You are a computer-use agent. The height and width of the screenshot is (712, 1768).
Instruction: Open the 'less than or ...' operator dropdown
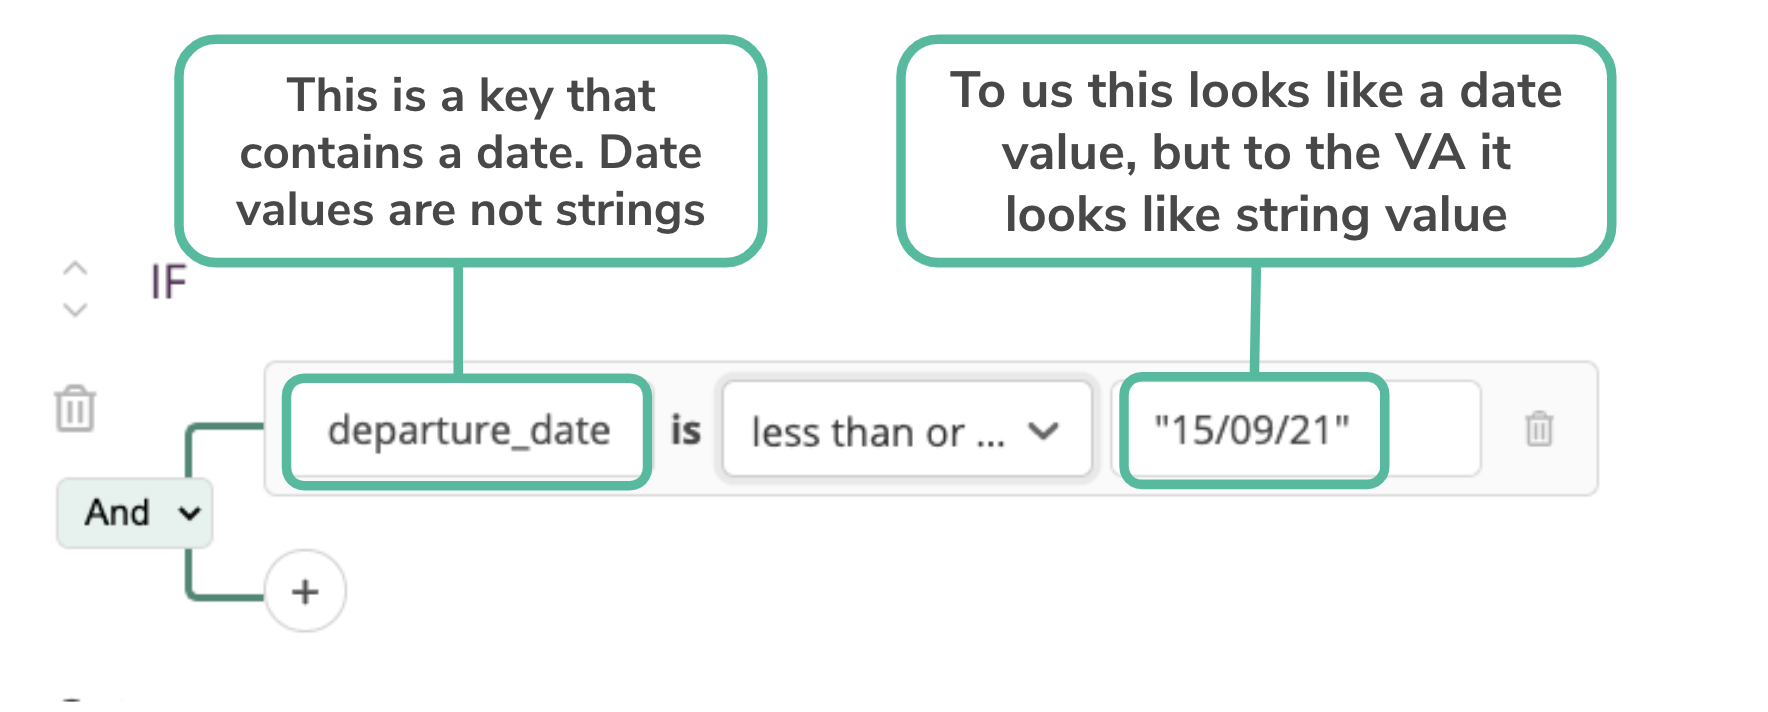coord(880,431)
